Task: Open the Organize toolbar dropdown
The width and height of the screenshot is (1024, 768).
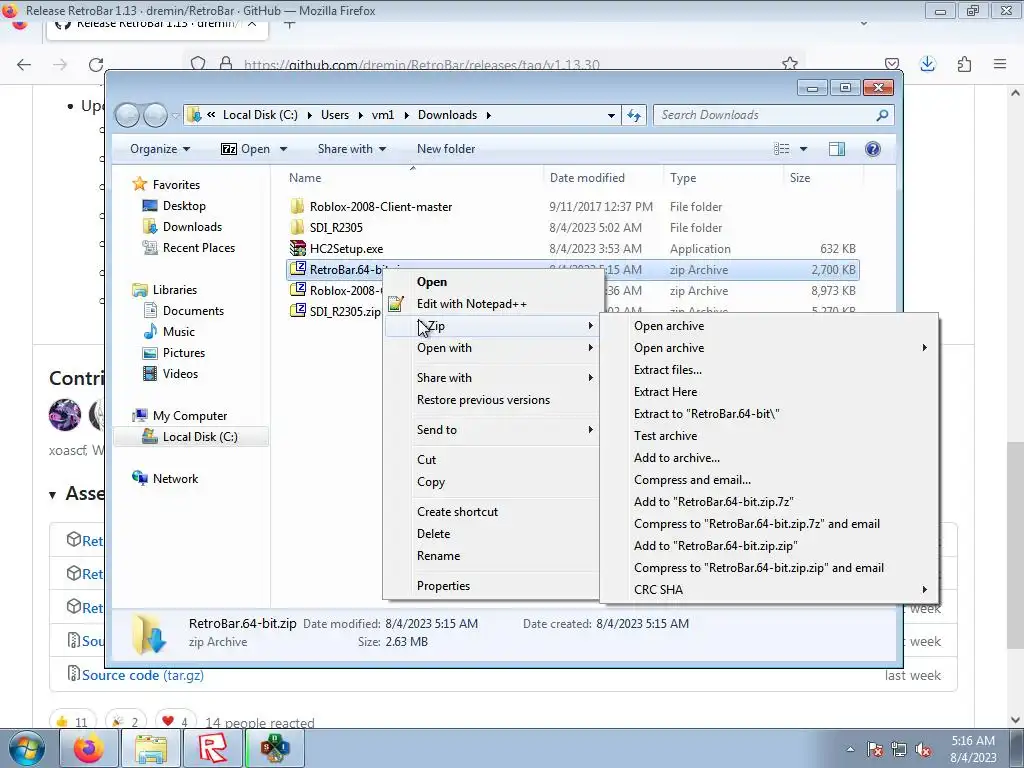Action: coord(160,149)
